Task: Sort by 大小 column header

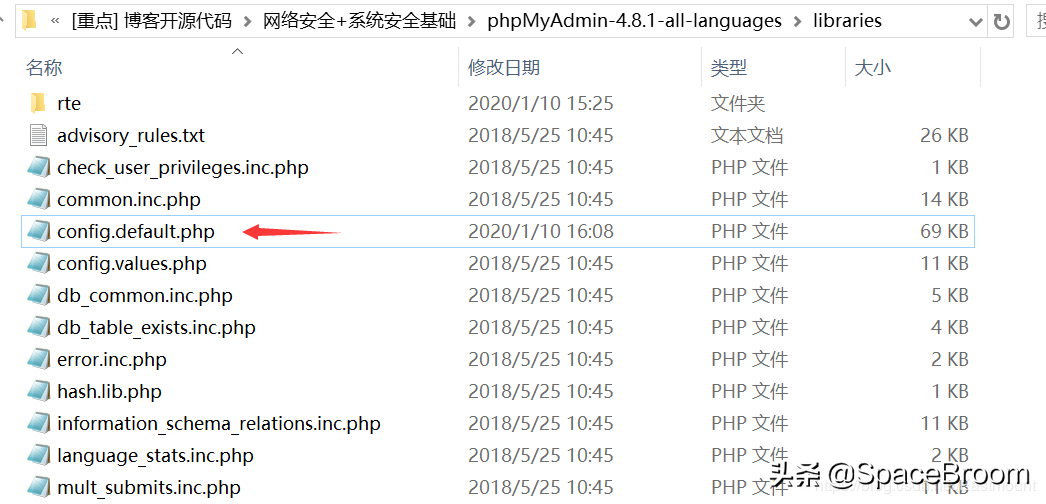Action: (872, 67)
